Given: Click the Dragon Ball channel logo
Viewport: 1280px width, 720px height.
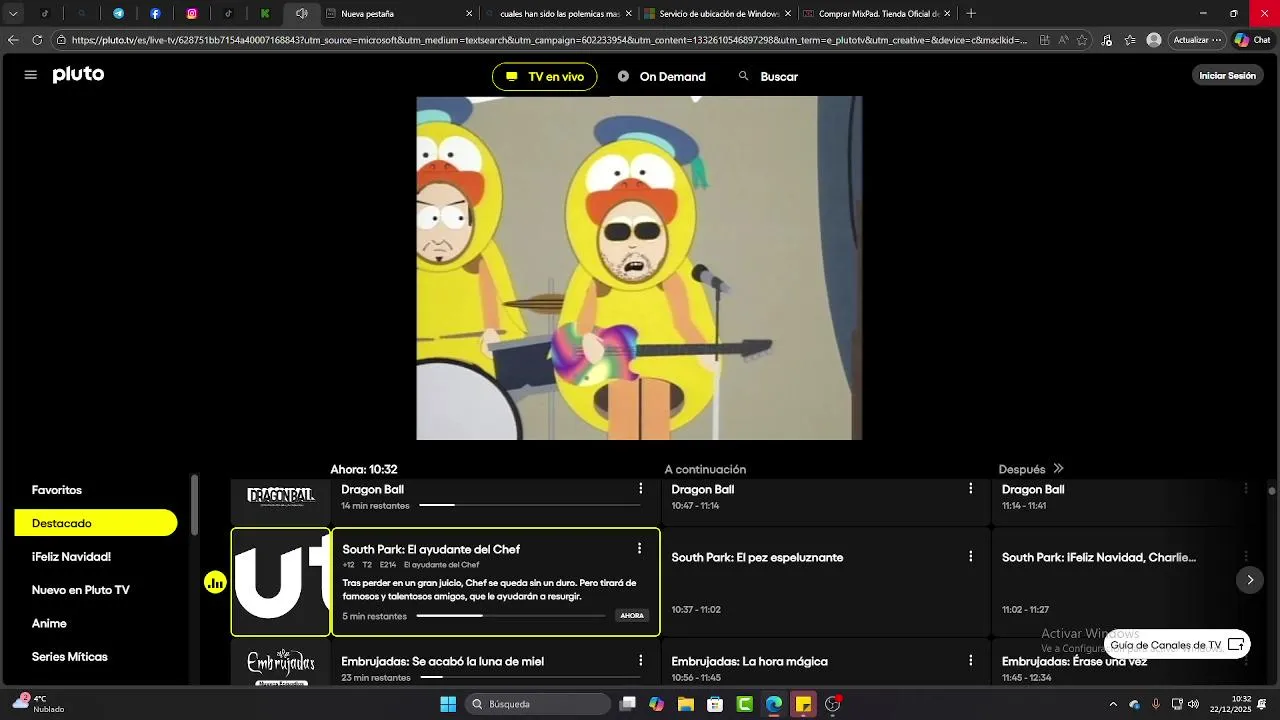Looking at the screenshot, I should click(x=281, y=496).
